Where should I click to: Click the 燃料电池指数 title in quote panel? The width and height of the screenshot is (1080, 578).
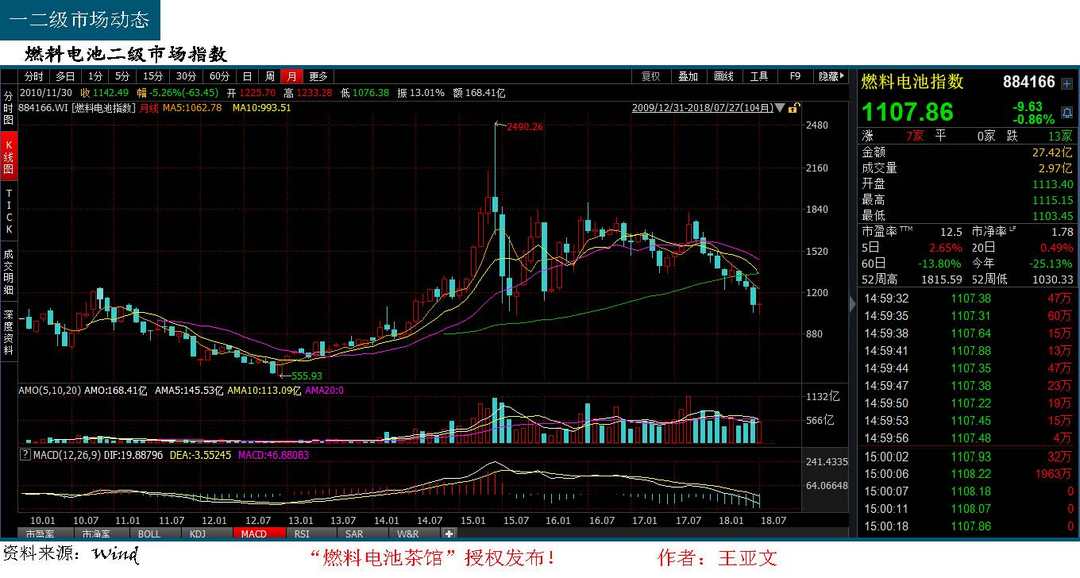coord(913,82)
